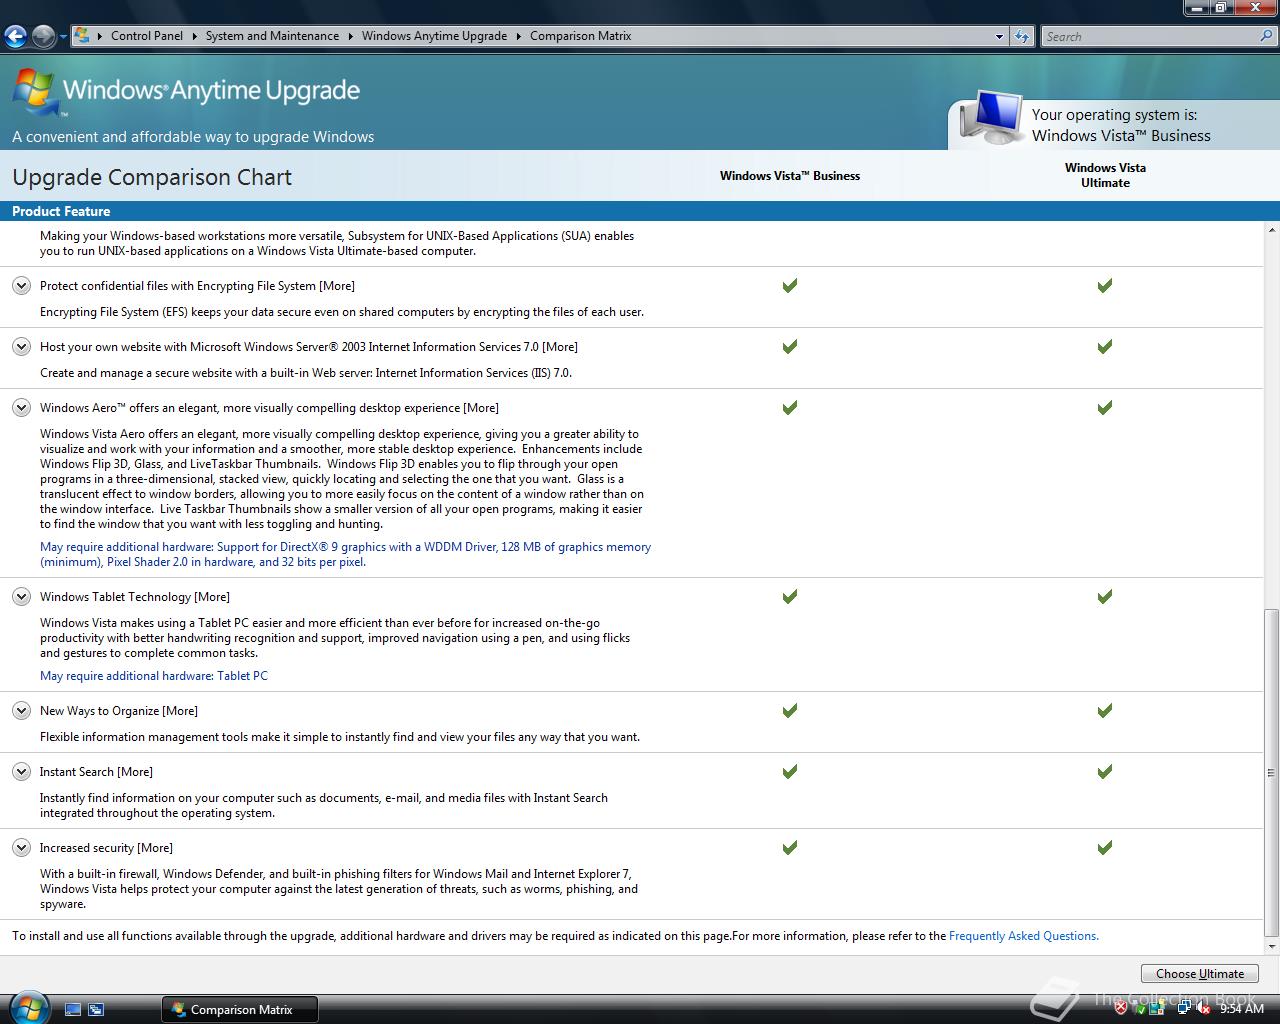1280x1024 pixels.
Task: Click 'Windows Tablet Technology [More]' heading
Action: (x=135, y=597)
